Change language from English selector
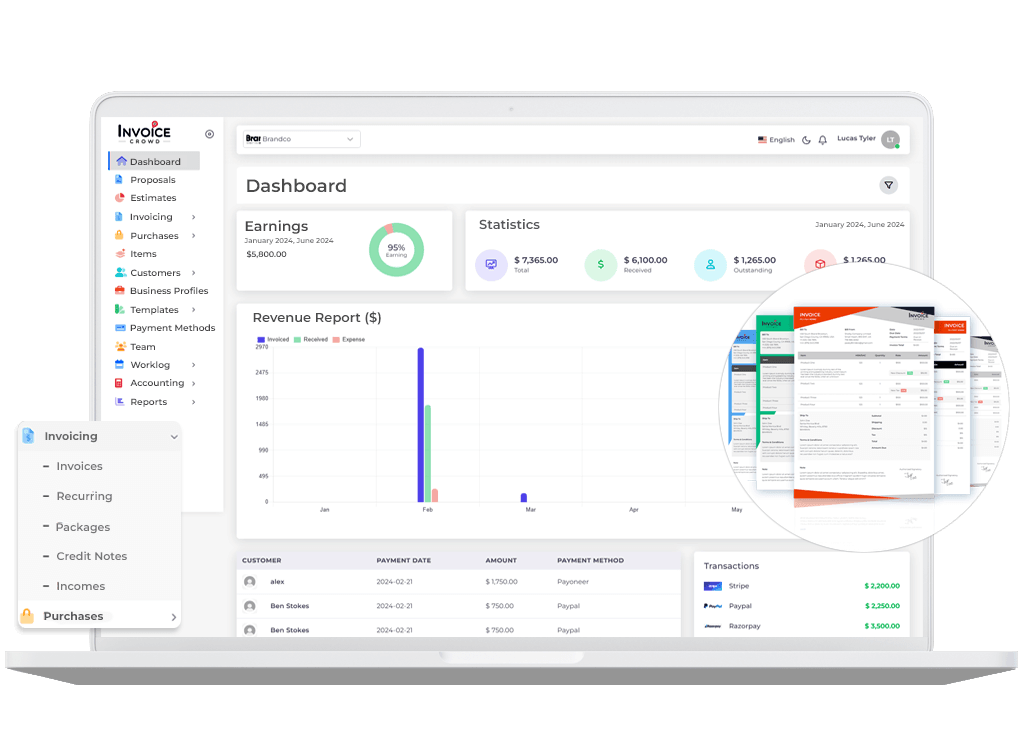1024x750 pixels. (x=776, y=140)
